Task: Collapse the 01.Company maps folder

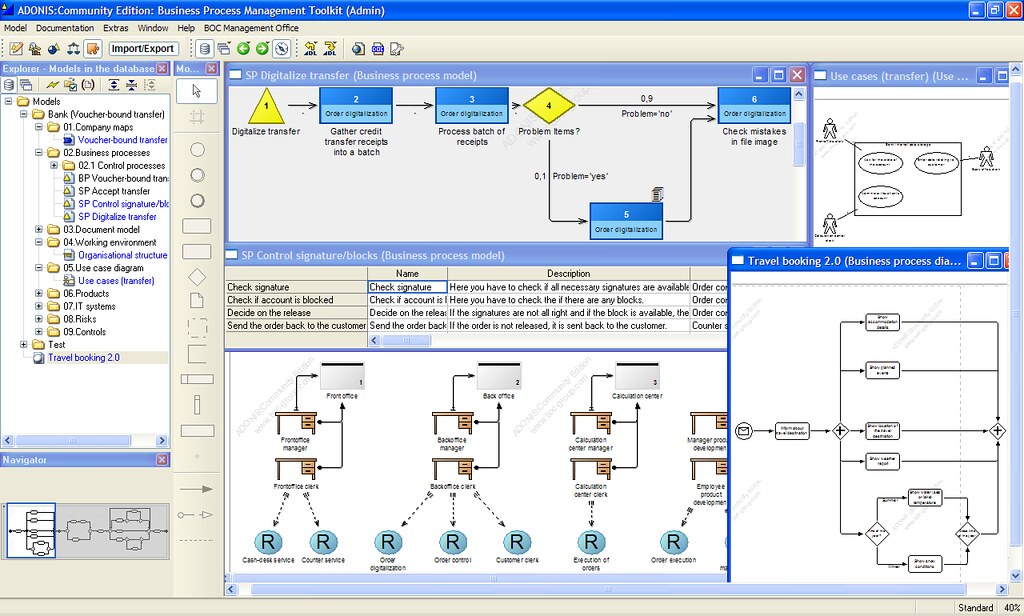Action: pos(39,127)
